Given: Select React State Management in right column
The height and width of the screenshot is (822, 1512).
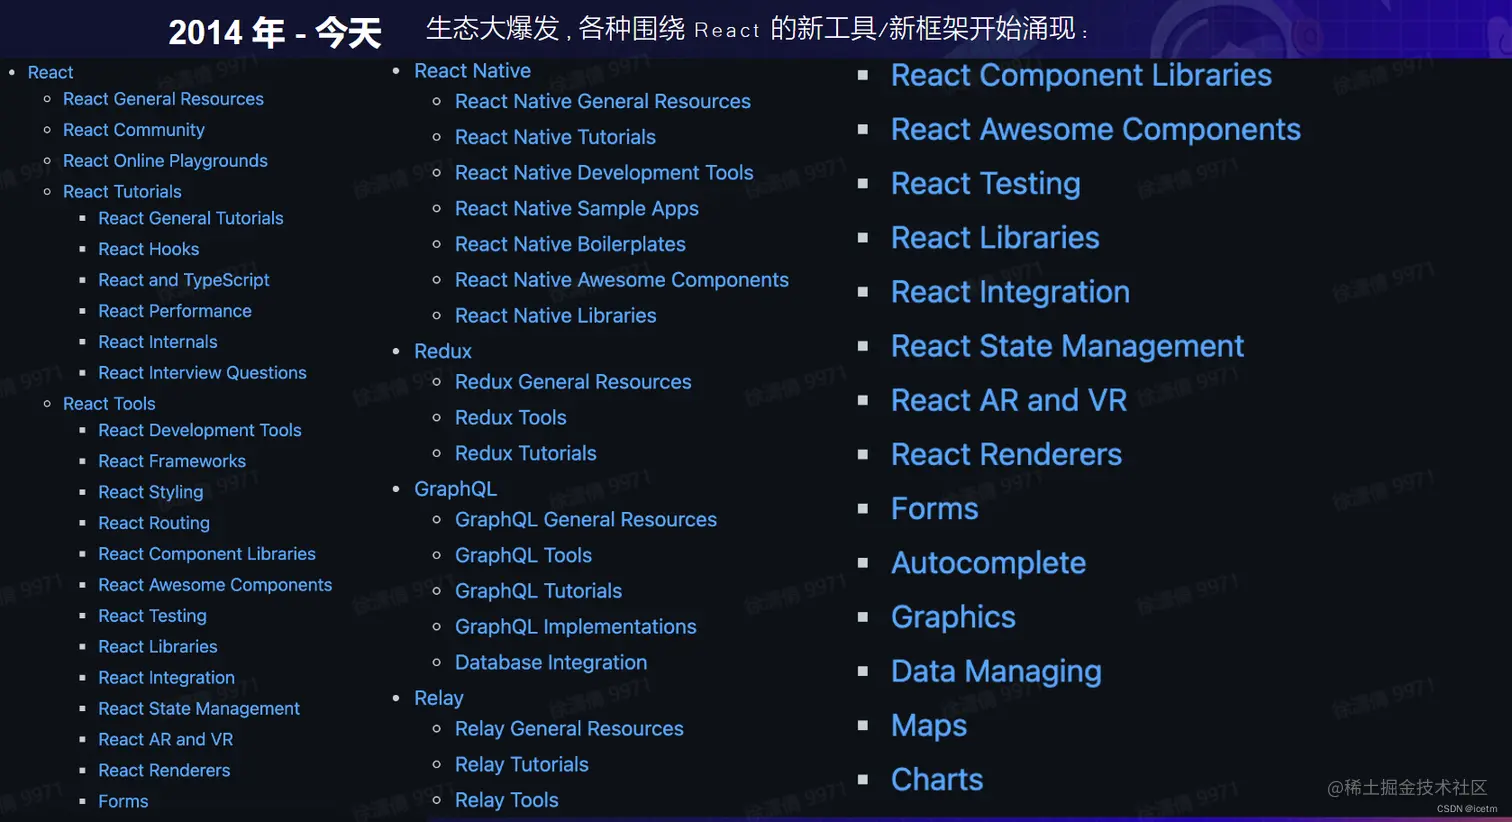Looking at the screenshot, I should click(1067, 345).
